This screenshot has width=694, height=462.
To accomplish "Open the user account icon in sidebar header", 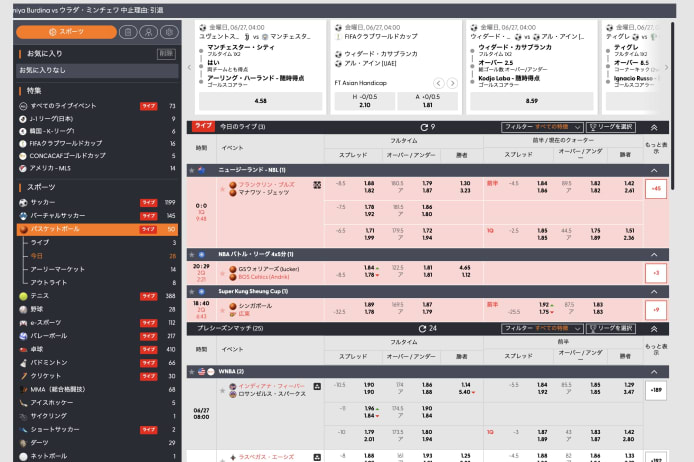I will [x=149, y=32].
